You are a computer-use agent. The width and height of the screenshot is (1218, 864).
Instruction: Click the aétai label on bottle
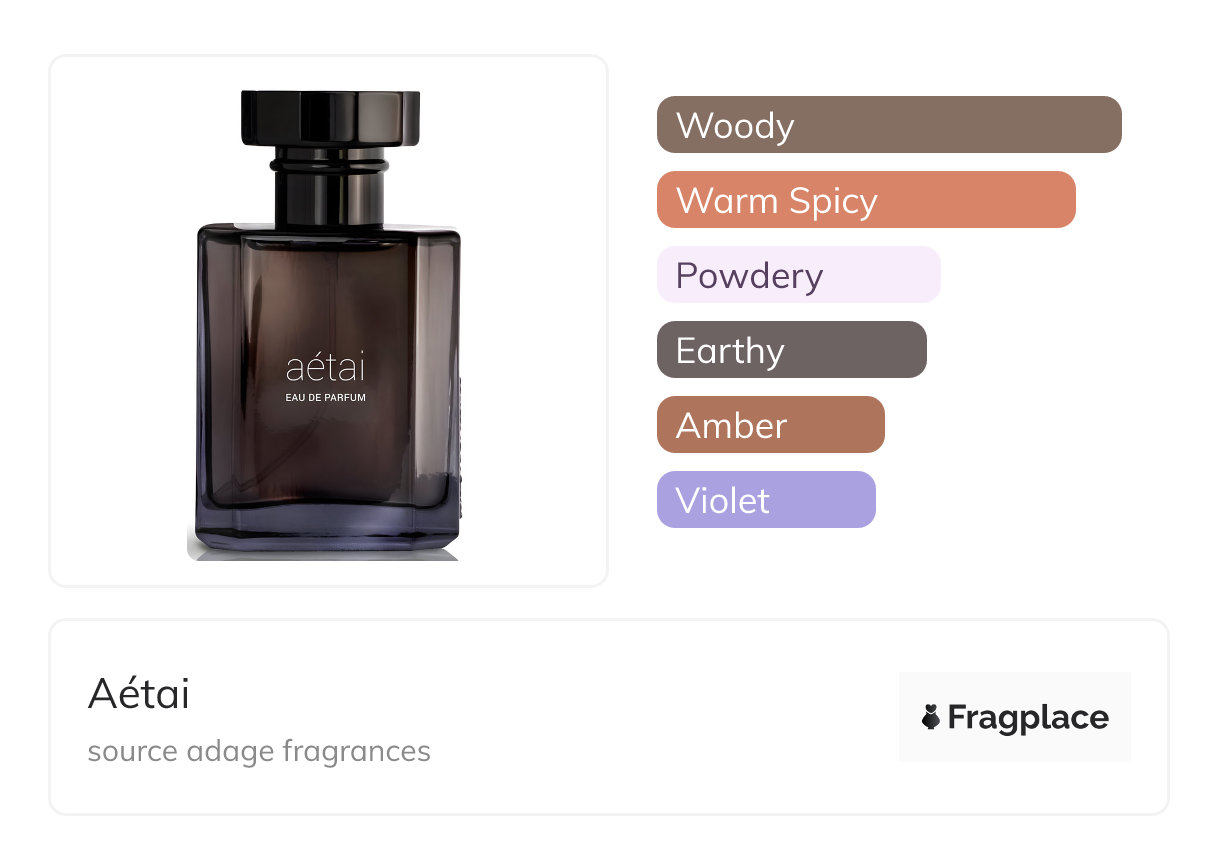click(326, 367)
